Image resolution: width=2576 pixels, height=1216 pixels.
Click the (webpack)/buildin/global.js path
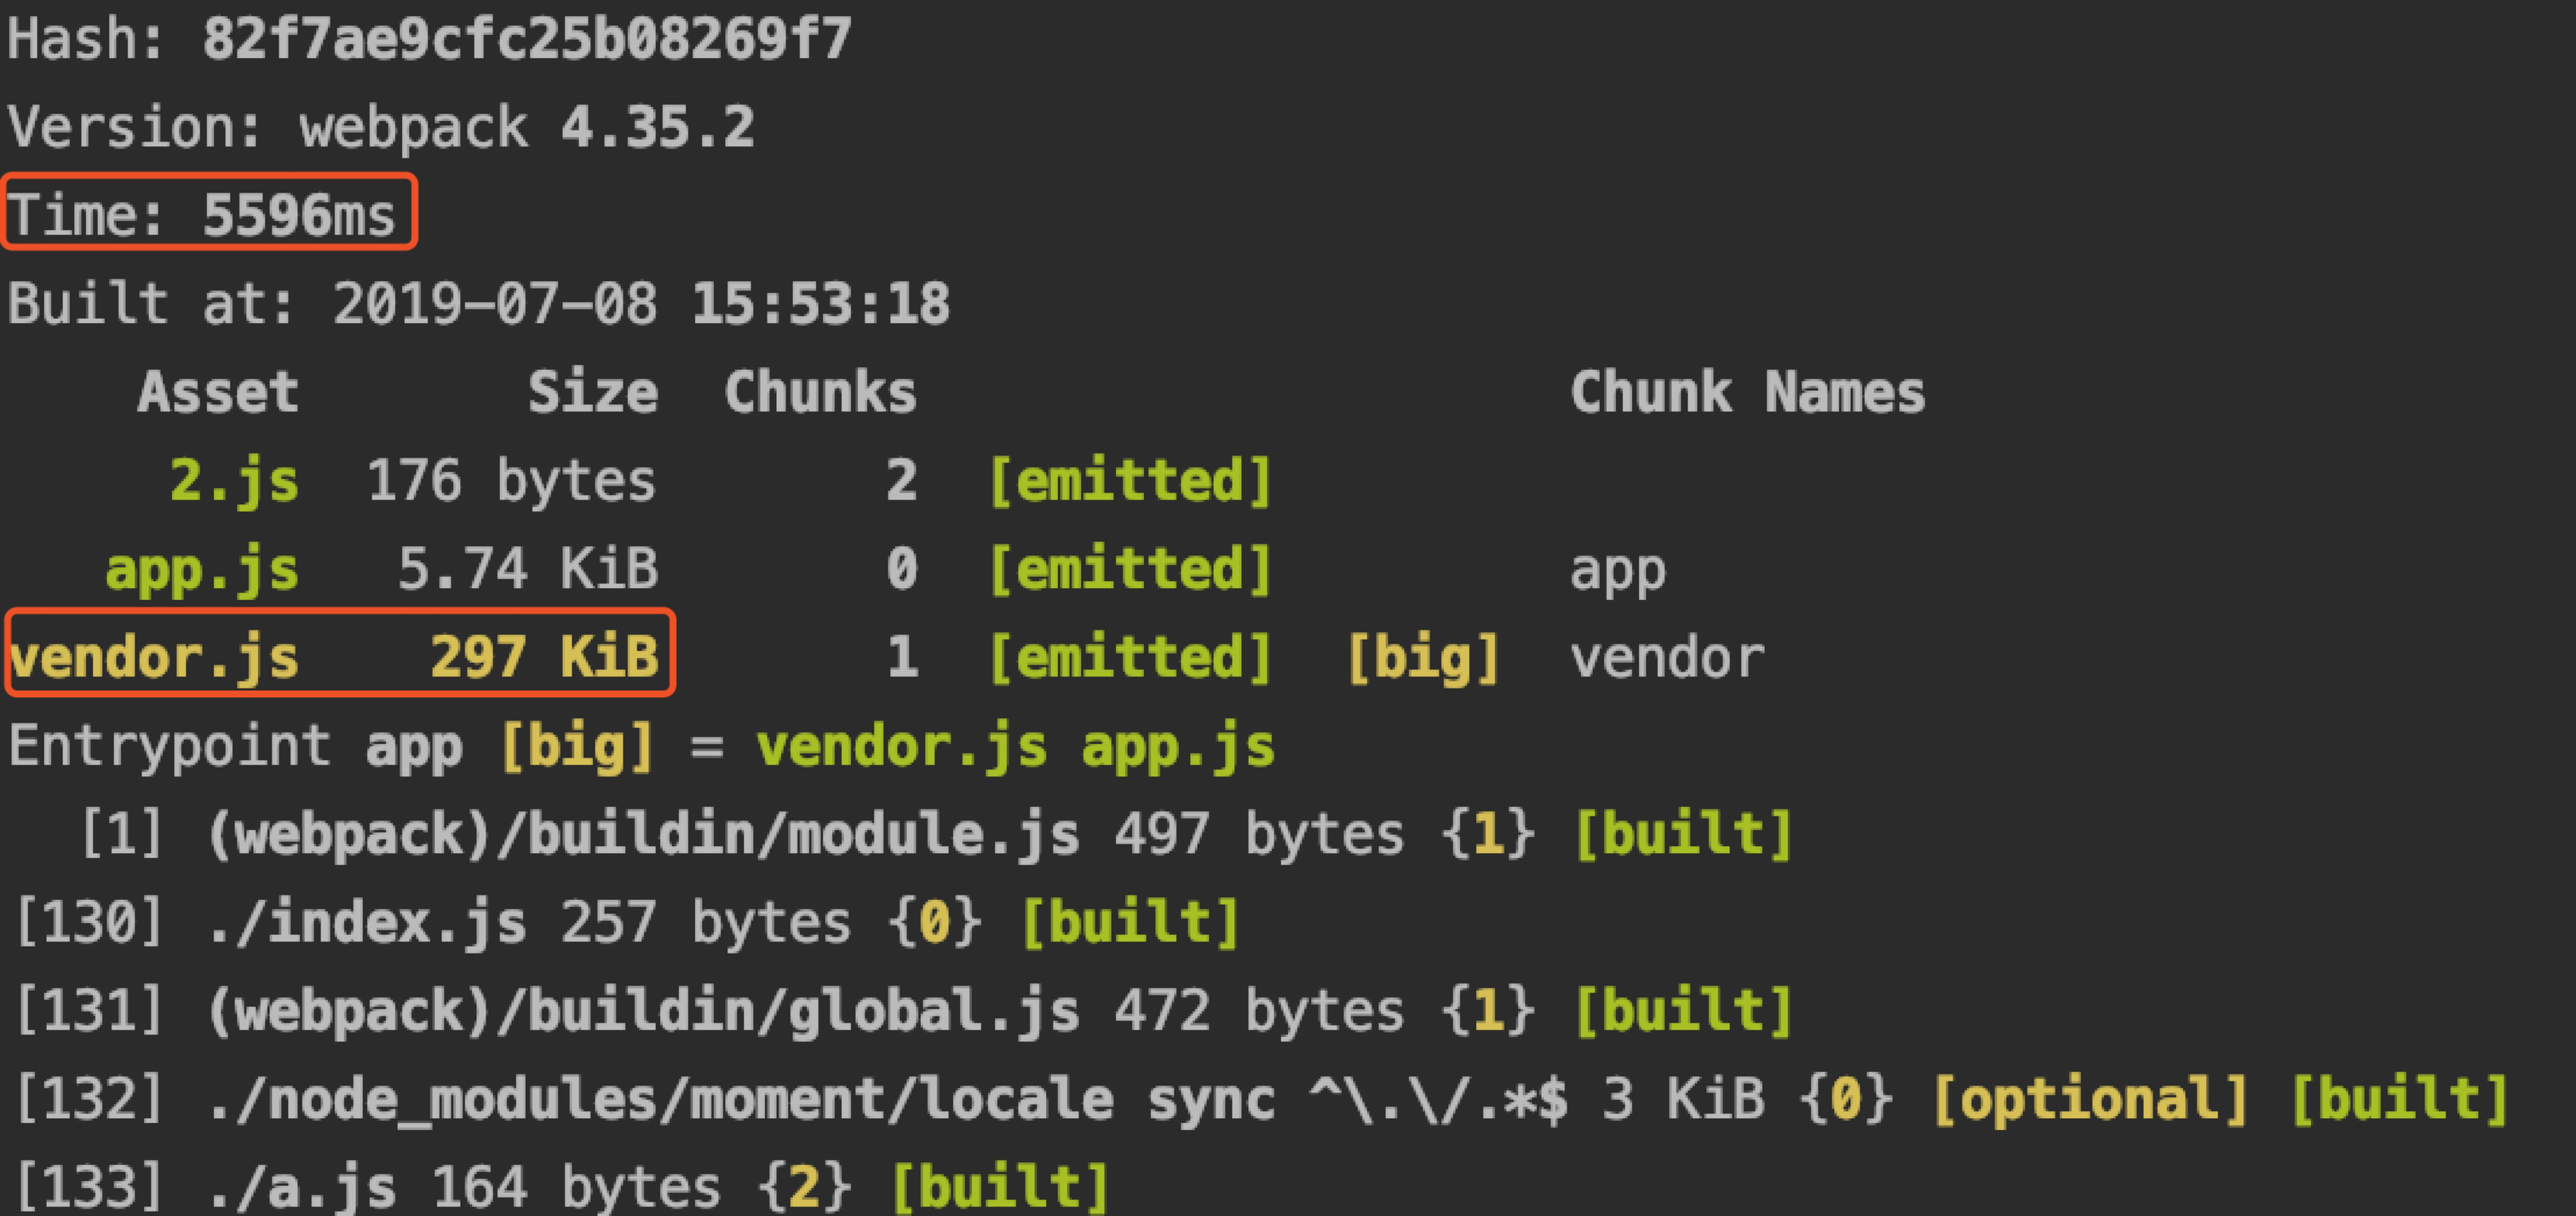pos(643,1010)
